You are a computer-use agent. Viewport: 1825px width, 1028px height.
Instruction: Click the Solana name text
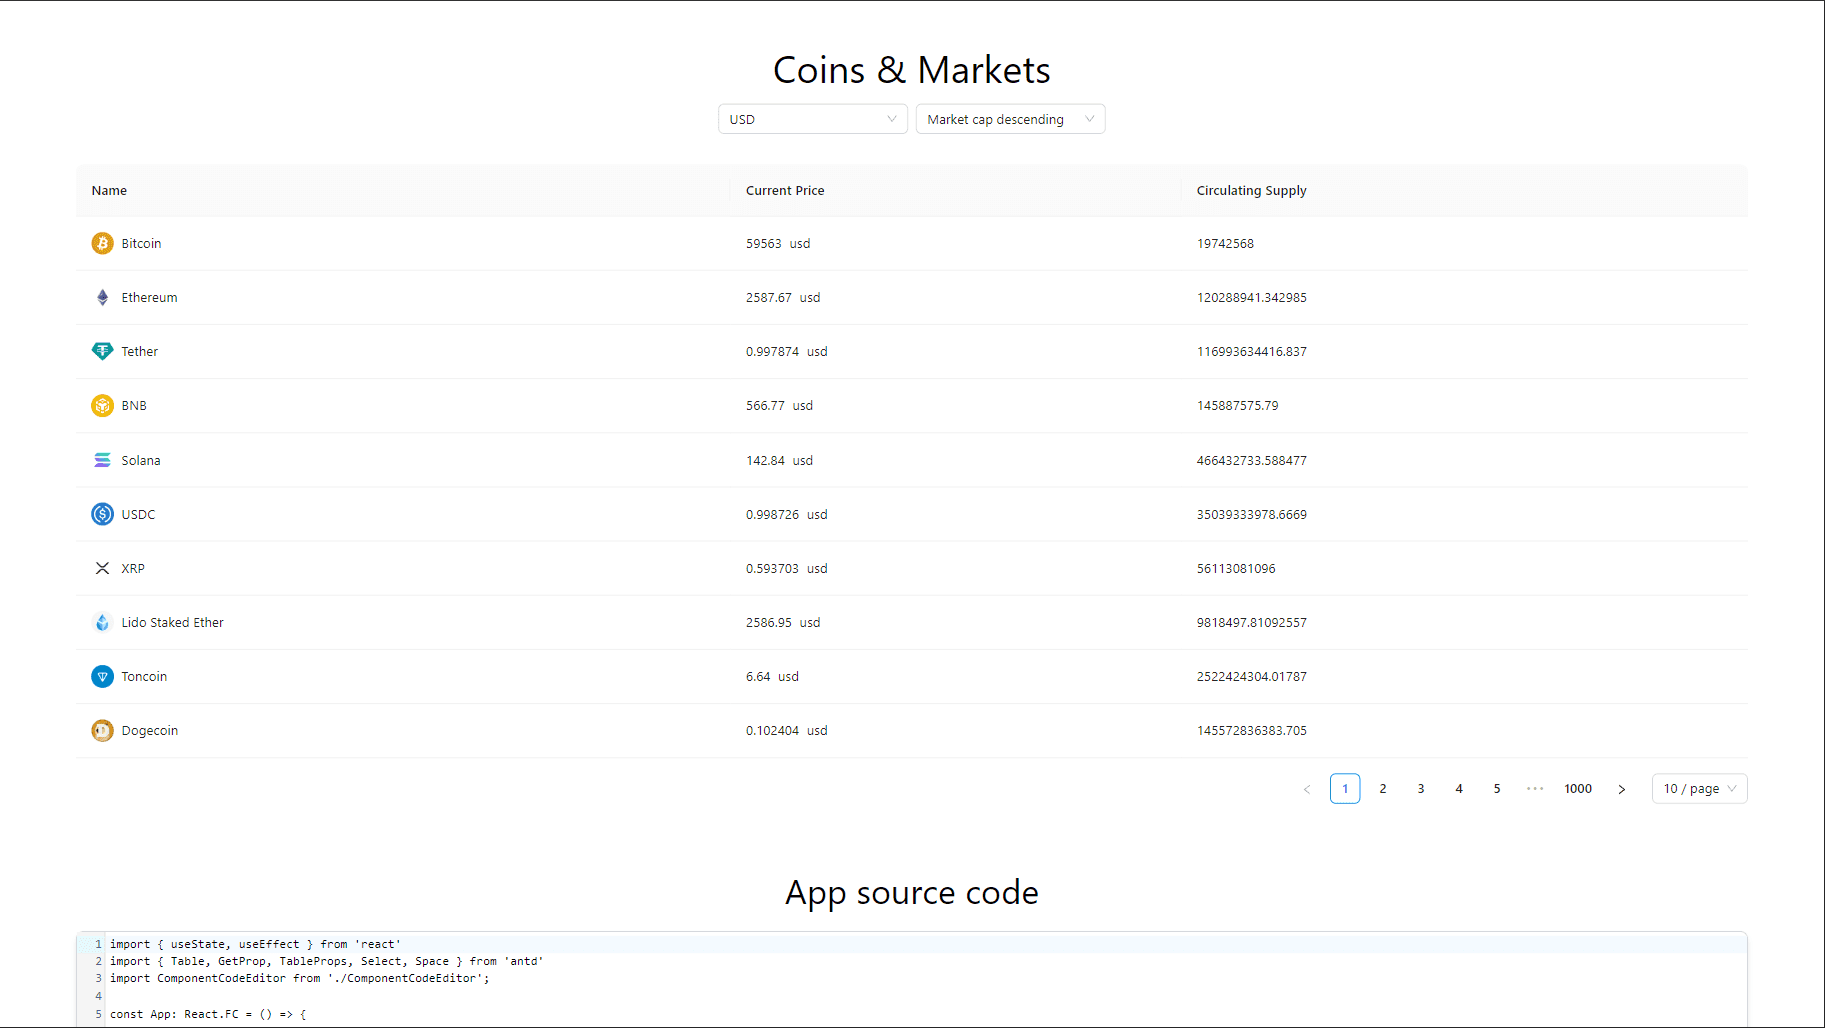[x=141, y=460]
